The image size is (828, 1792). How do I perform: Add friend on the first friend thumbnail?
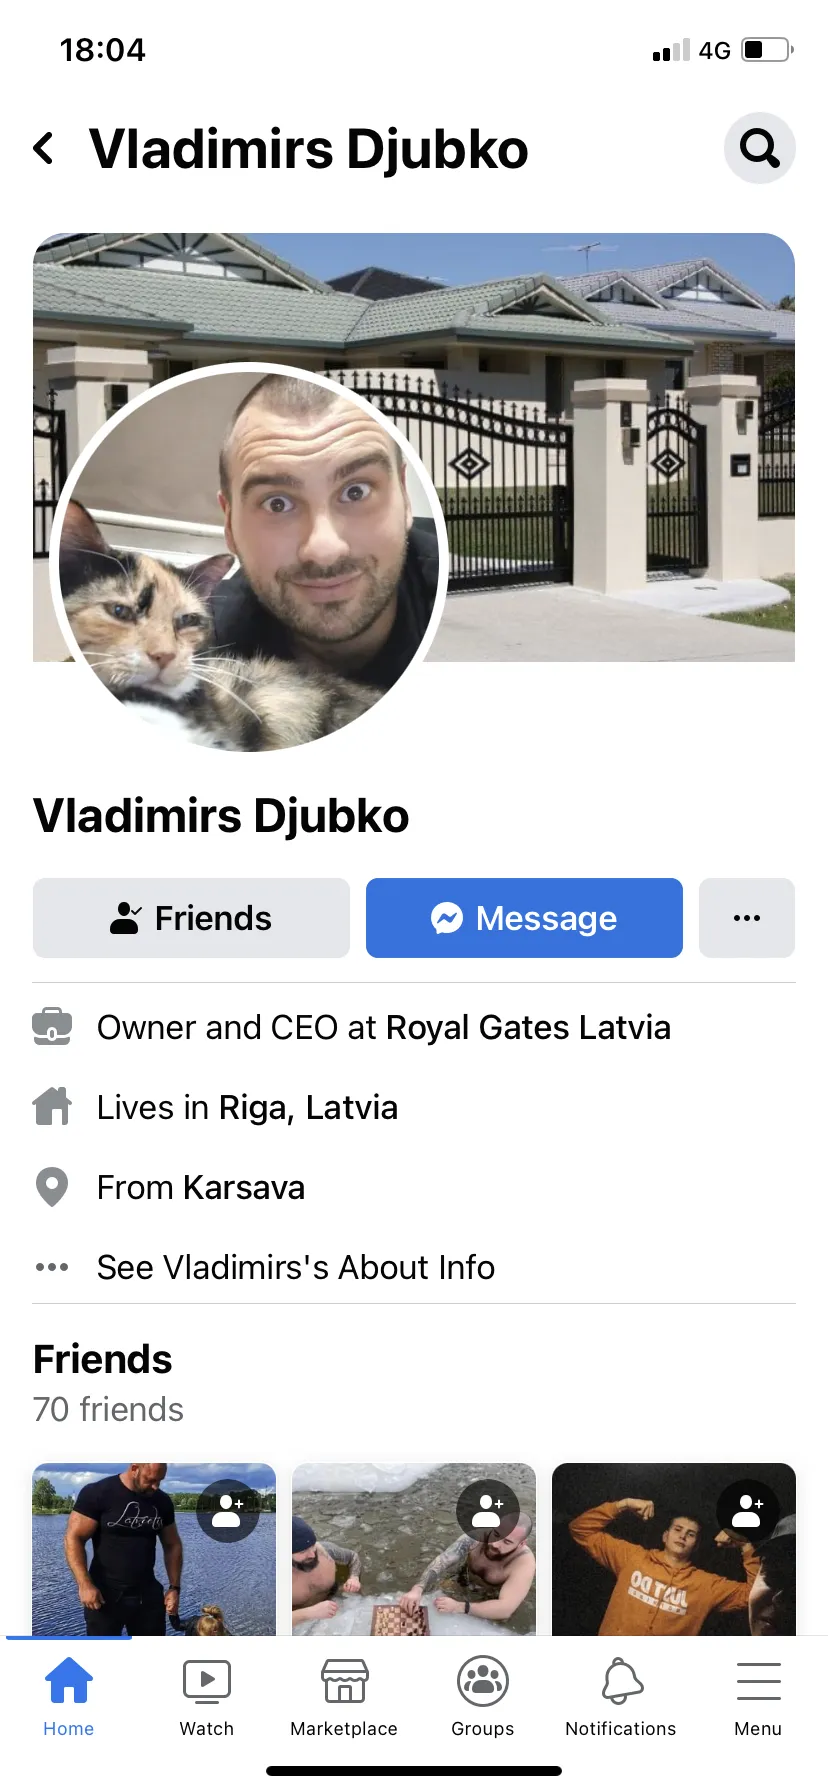[228, 1511]
